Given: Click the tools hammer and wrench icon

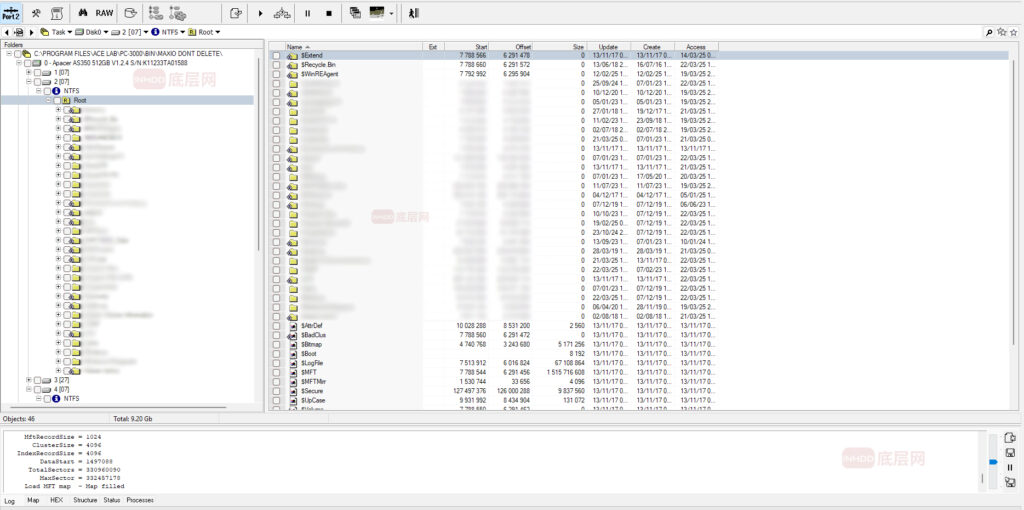Looking at the screenshot, I should tap(35, 13).
